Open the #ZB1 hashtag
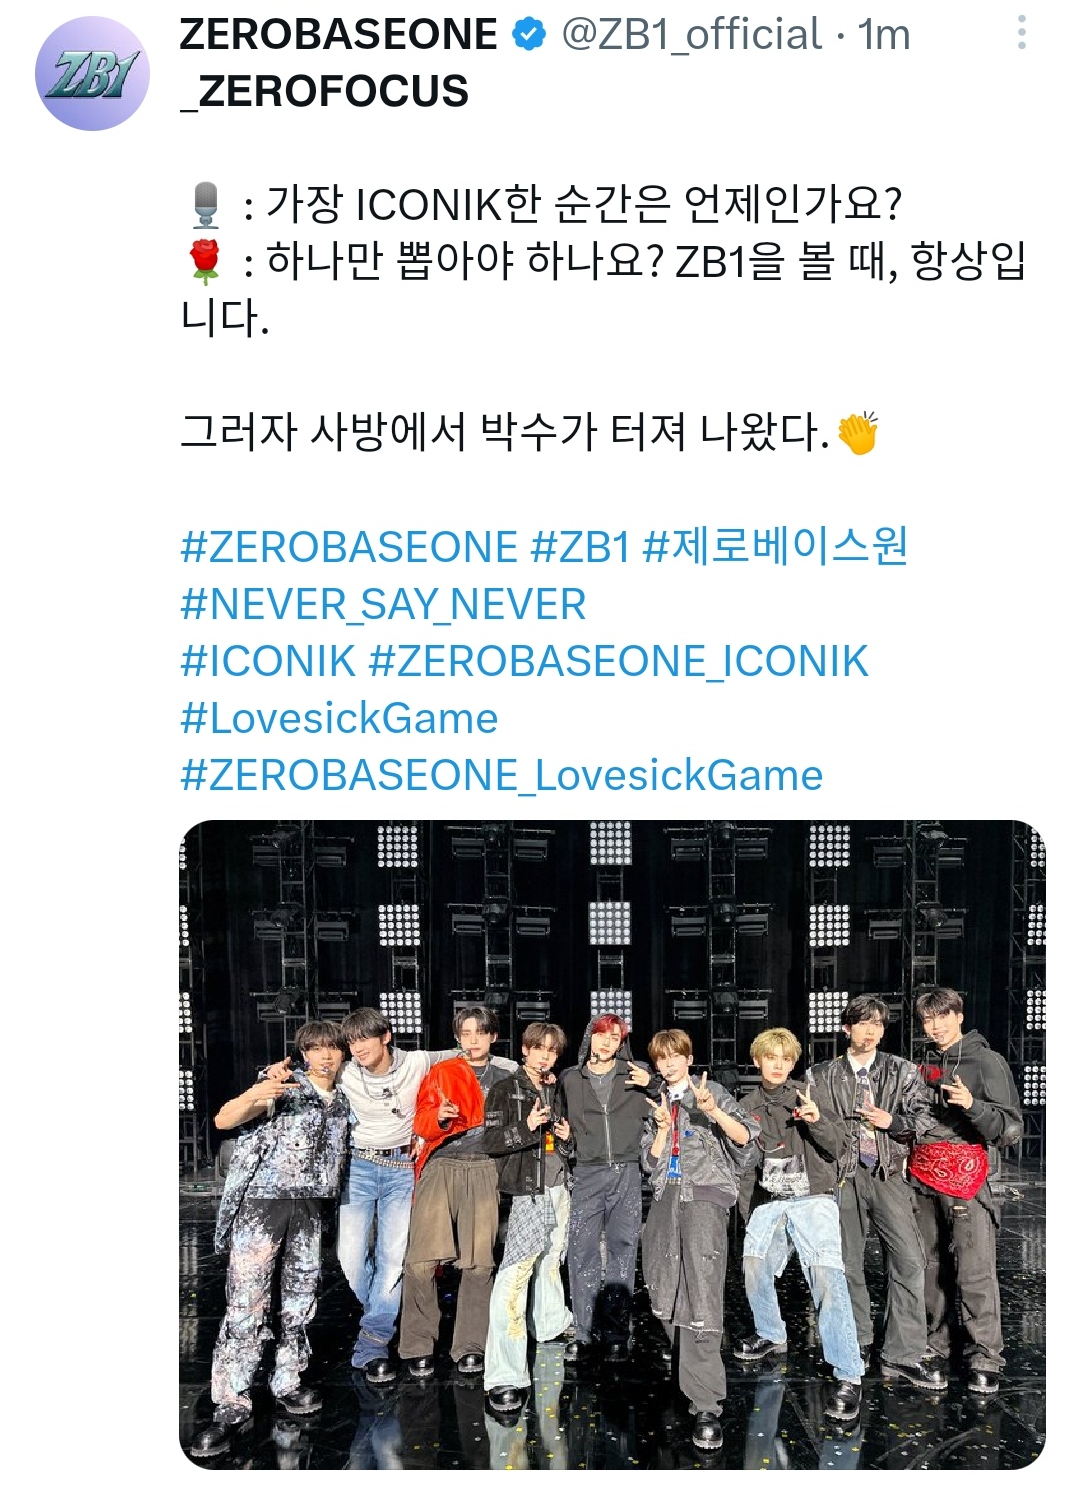This screenshot has height=1488, width=1080. click(x=581, y=548)
